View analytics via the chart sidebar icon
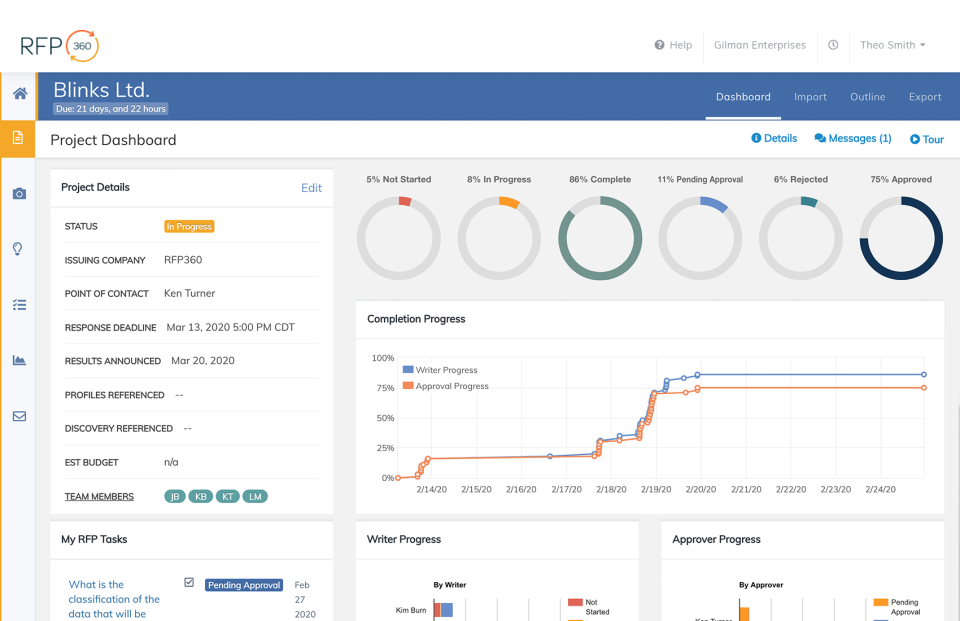 pos(18,360)
